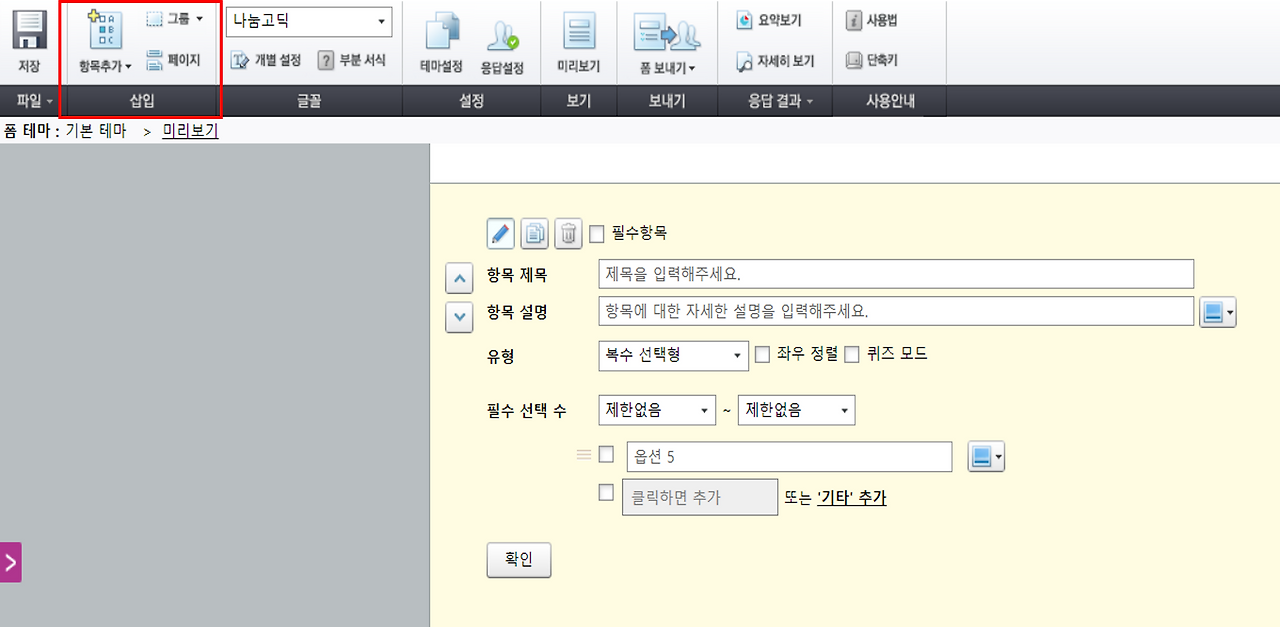Check the 필수항목 required item checkbox
Viewport: 1280px width, 627px height.
[596, 233]
